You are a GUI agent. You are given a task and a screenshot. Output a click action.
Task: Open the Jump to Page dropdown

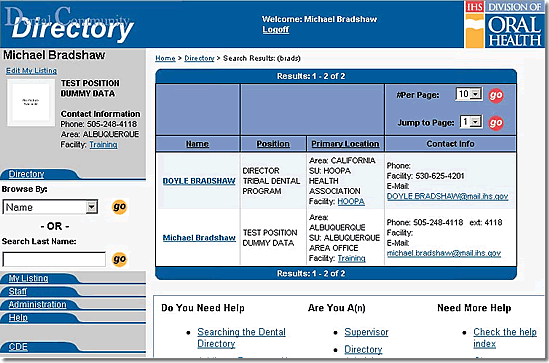click(x=471, y=122)
